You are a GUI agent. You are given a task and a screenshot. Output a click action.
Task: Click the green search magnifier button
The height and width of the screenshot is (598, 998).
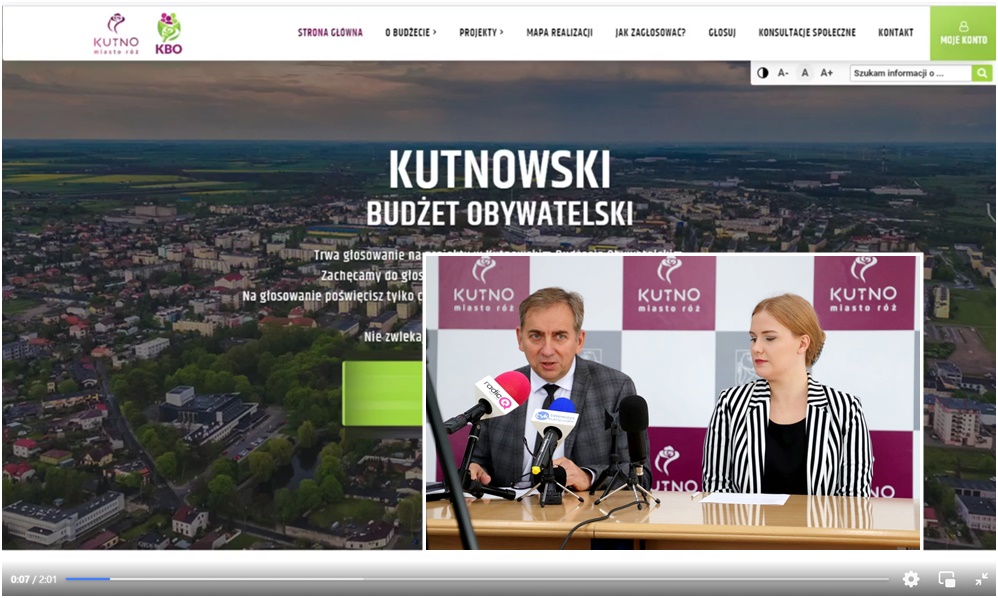982,73
